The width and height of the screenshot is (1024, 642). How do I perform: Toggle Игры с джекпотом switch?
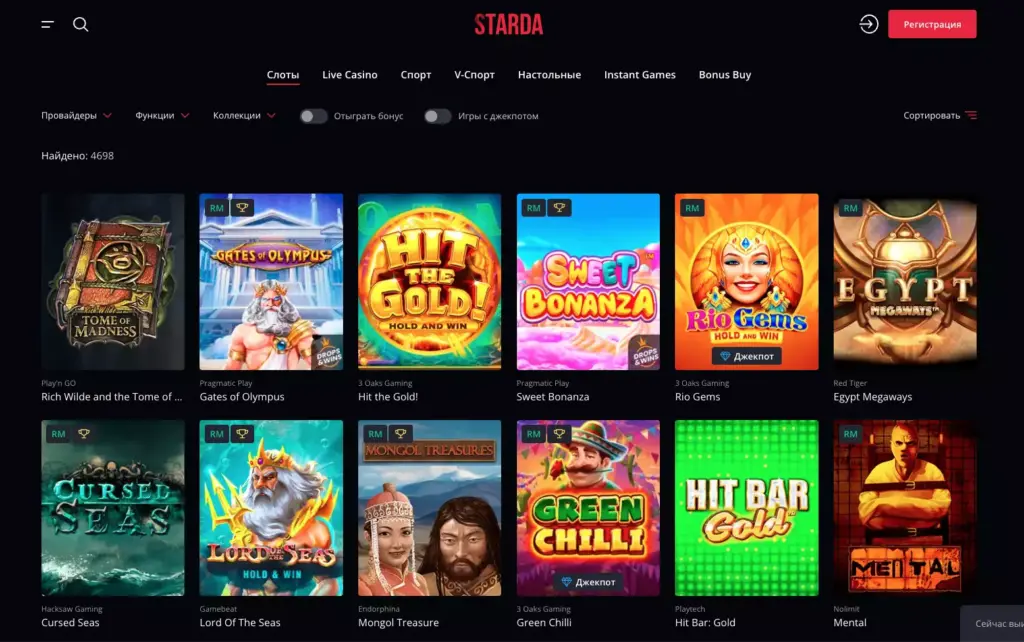pos(437,116)
